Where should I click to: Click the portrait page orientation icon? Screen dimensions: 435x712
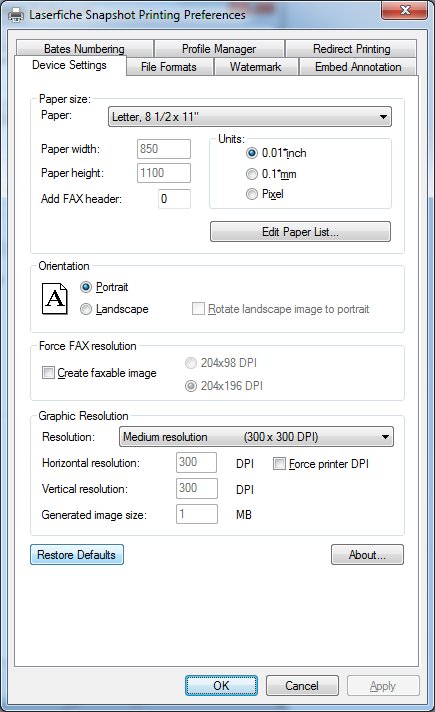(x=55, y=298)
